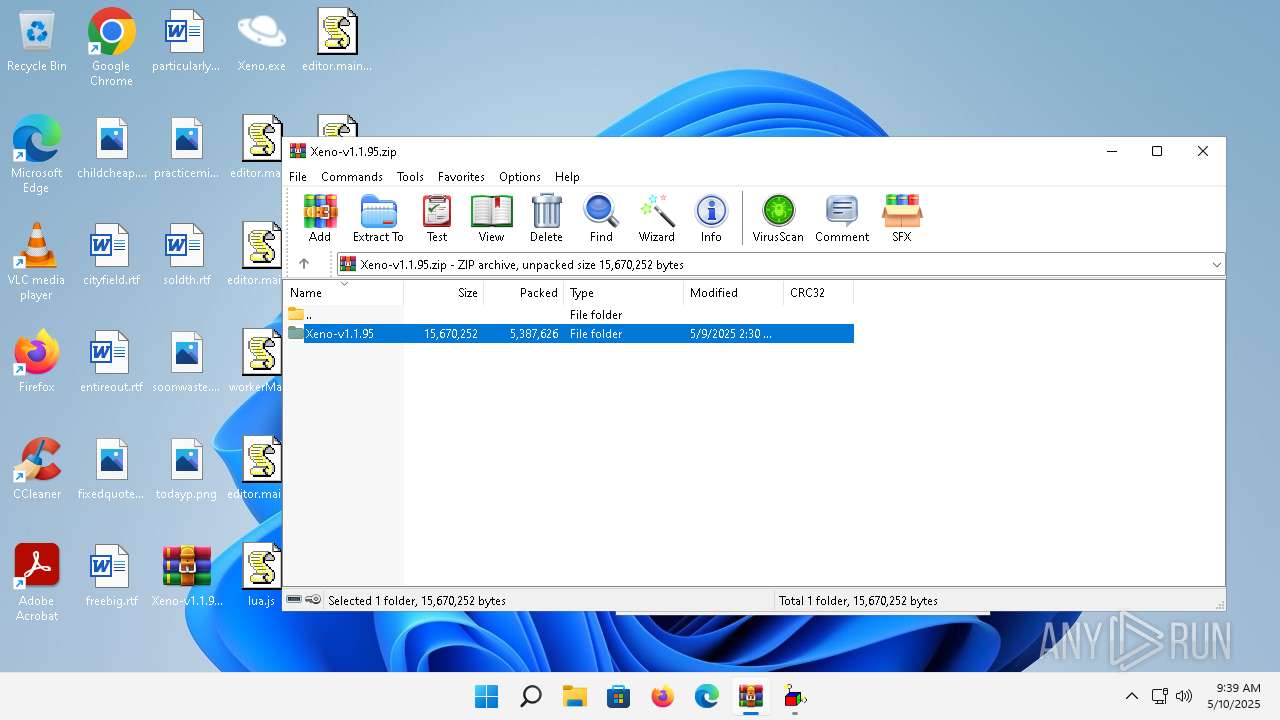Screen dimensions: 1280x720
Task: Click the drive icon in status bar
Action: (294, 600)
